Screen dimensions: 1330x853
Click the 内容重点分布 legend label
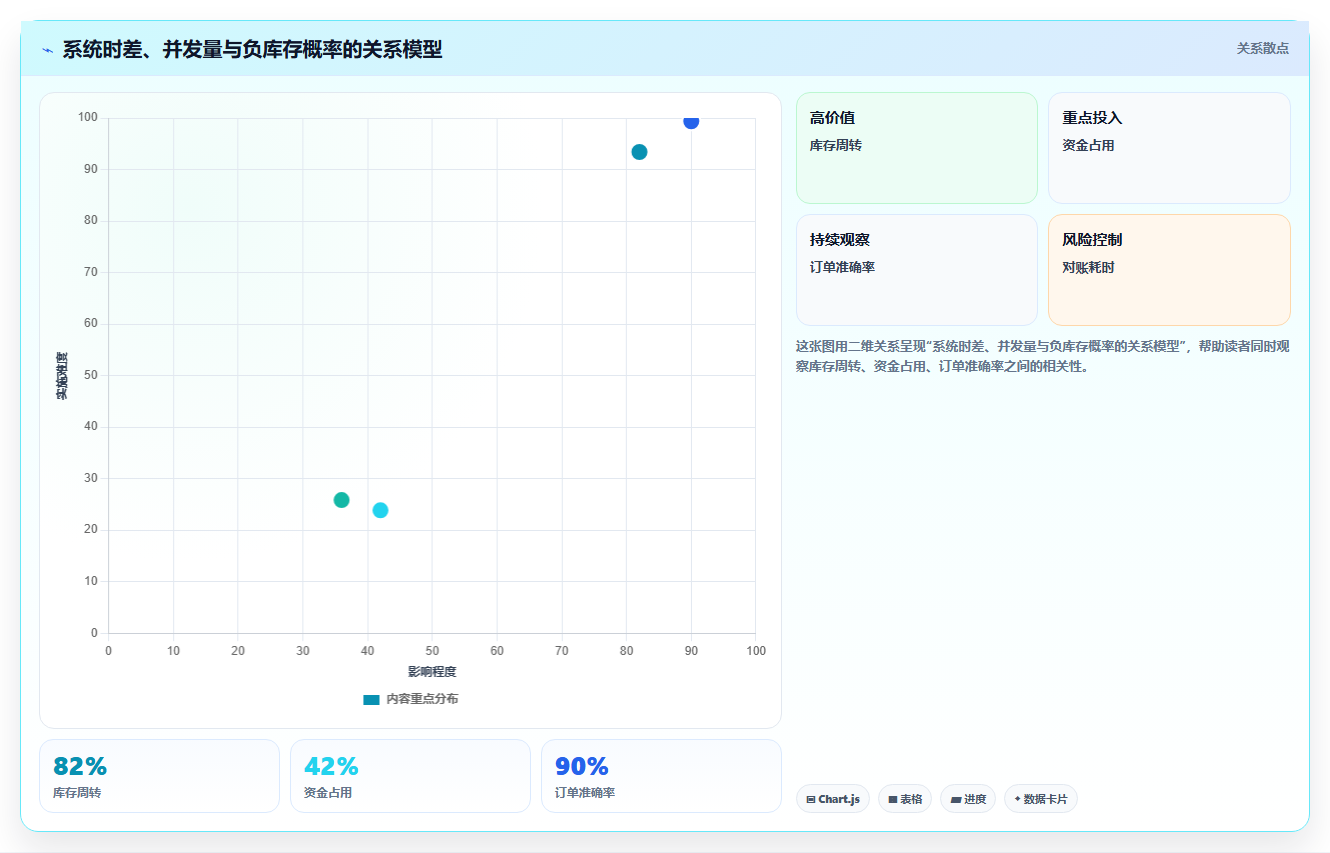pos(422,699)
